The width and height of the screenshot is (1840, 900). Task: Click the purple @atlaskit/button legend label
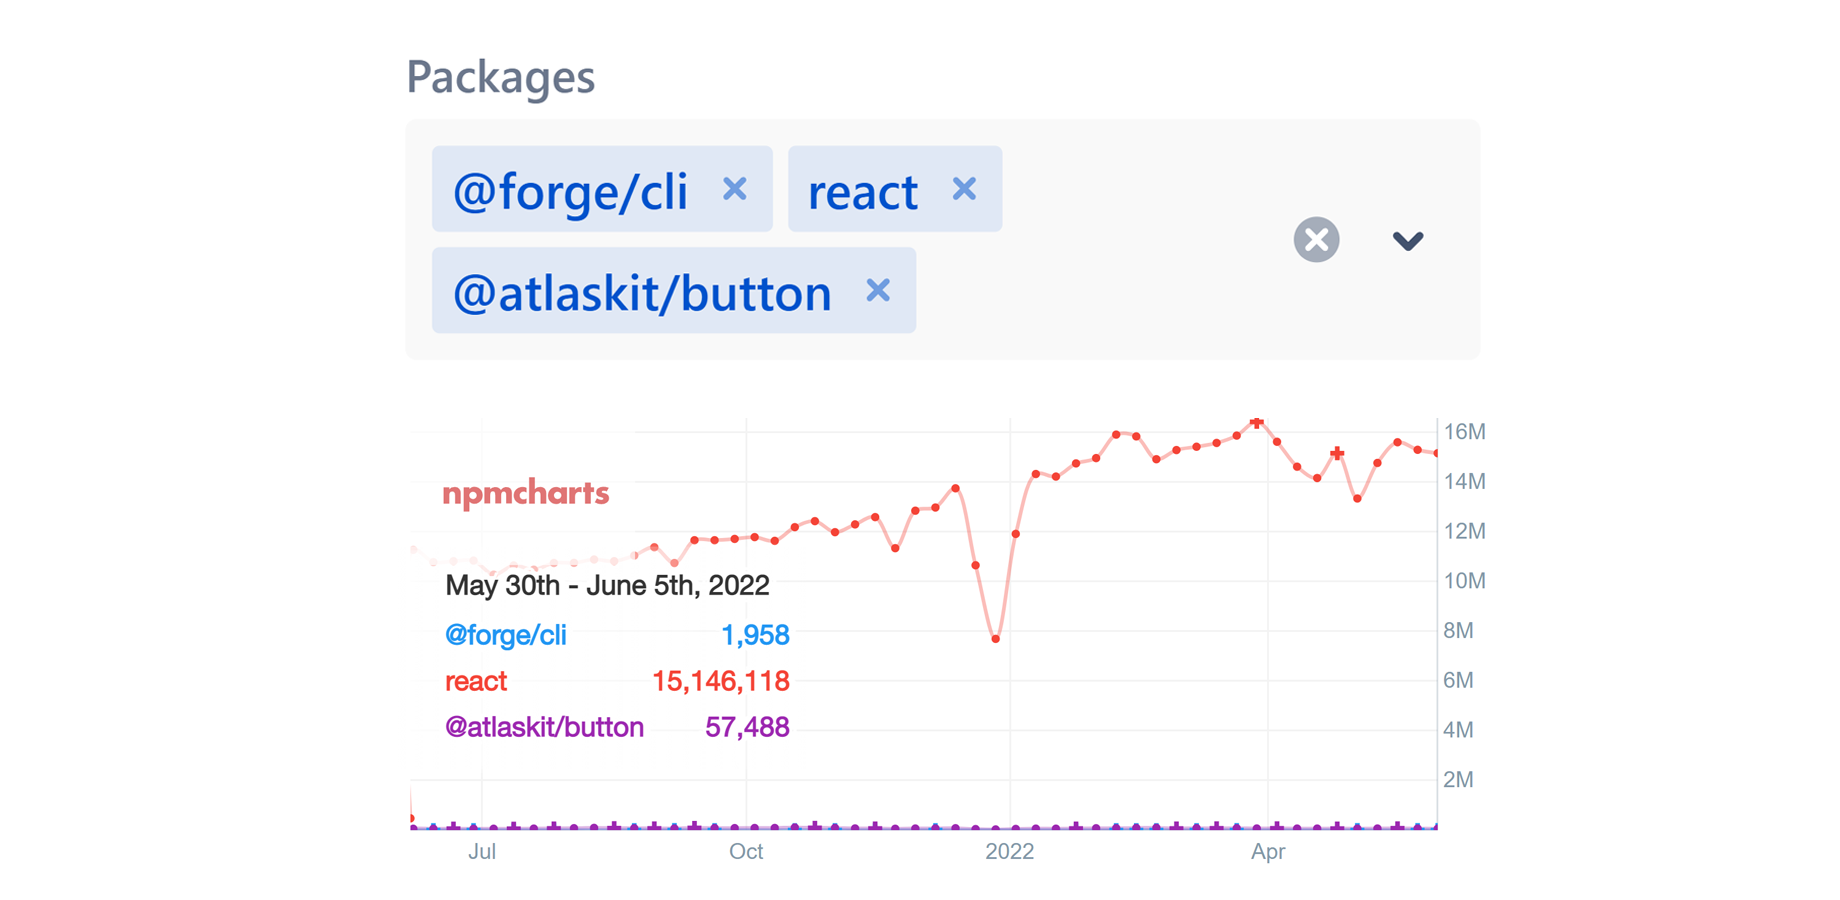pyautogui.click(x=544, y=727)
